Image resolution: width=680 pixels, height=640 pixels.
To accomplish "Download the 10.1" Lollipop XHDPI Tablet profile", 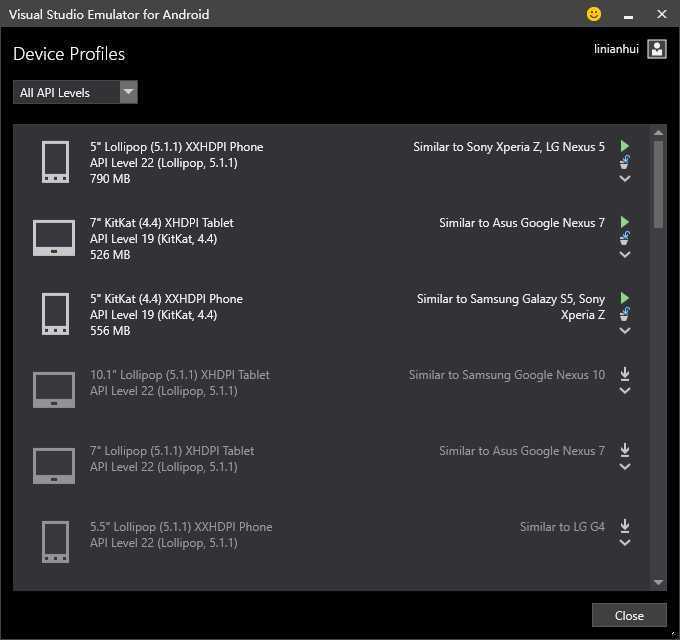I will [625, 374].
